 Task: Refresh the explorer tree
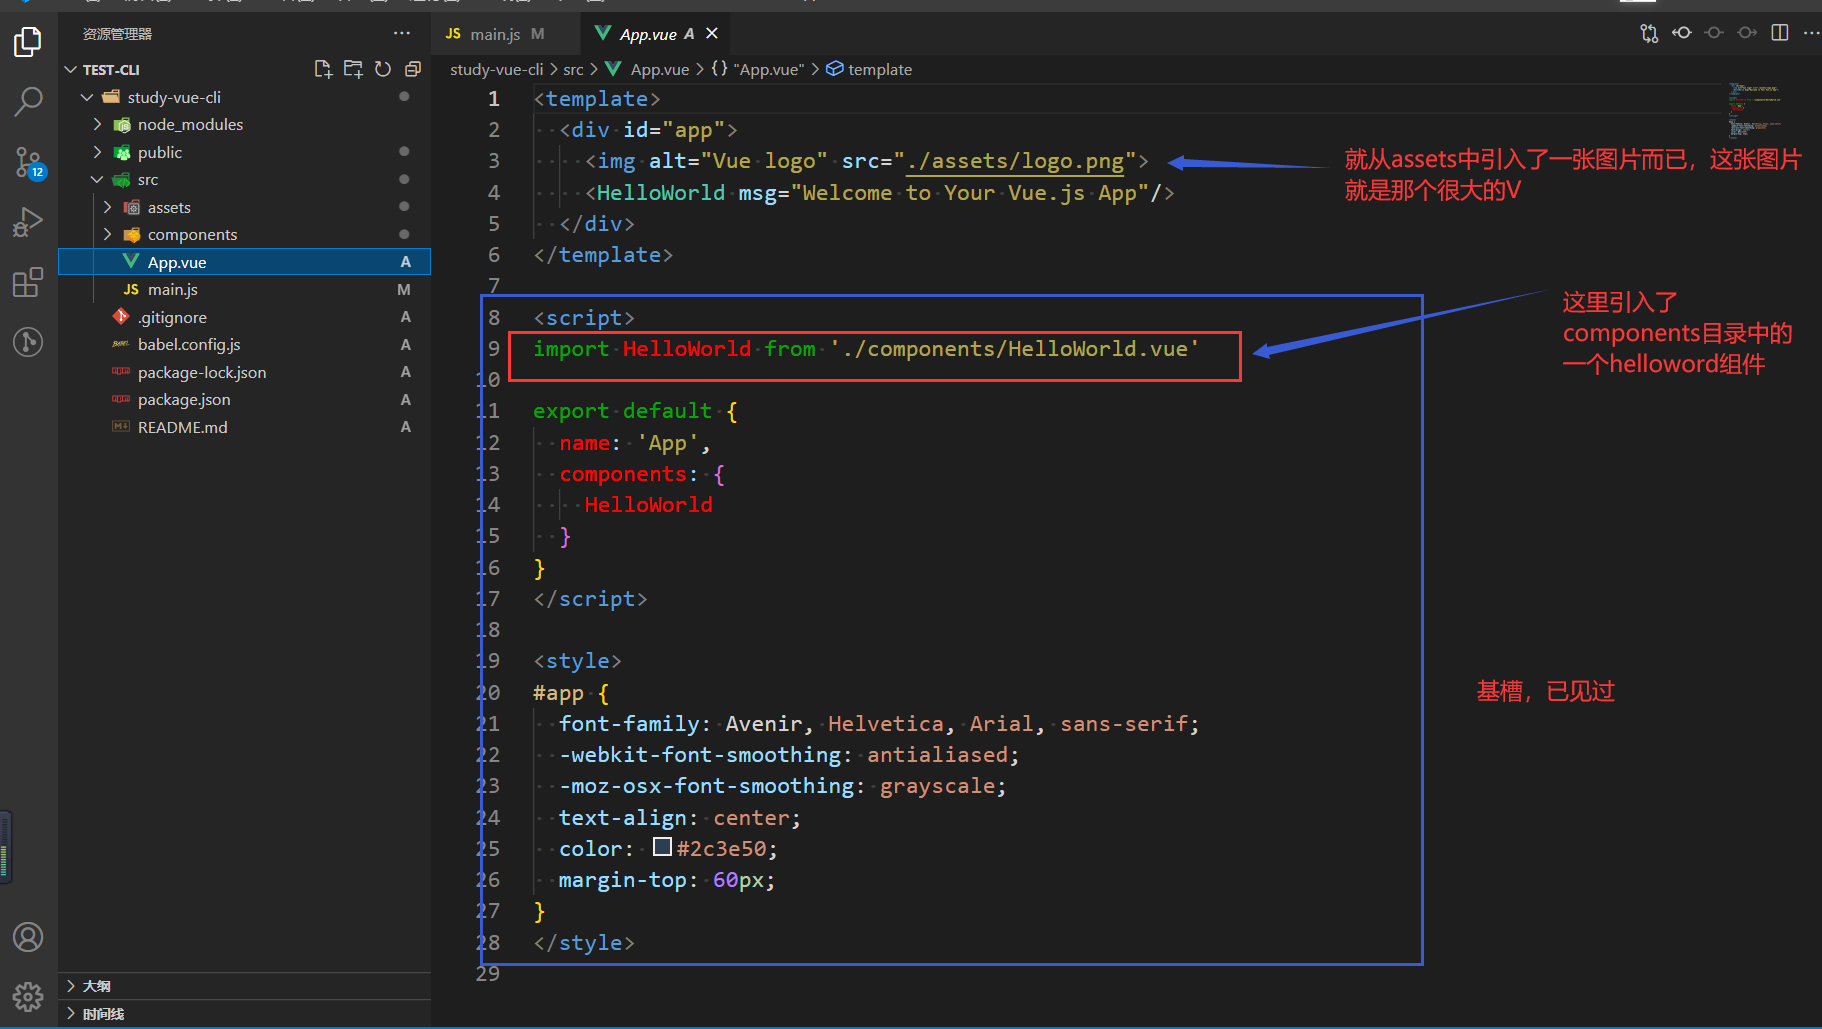(383, 69)
